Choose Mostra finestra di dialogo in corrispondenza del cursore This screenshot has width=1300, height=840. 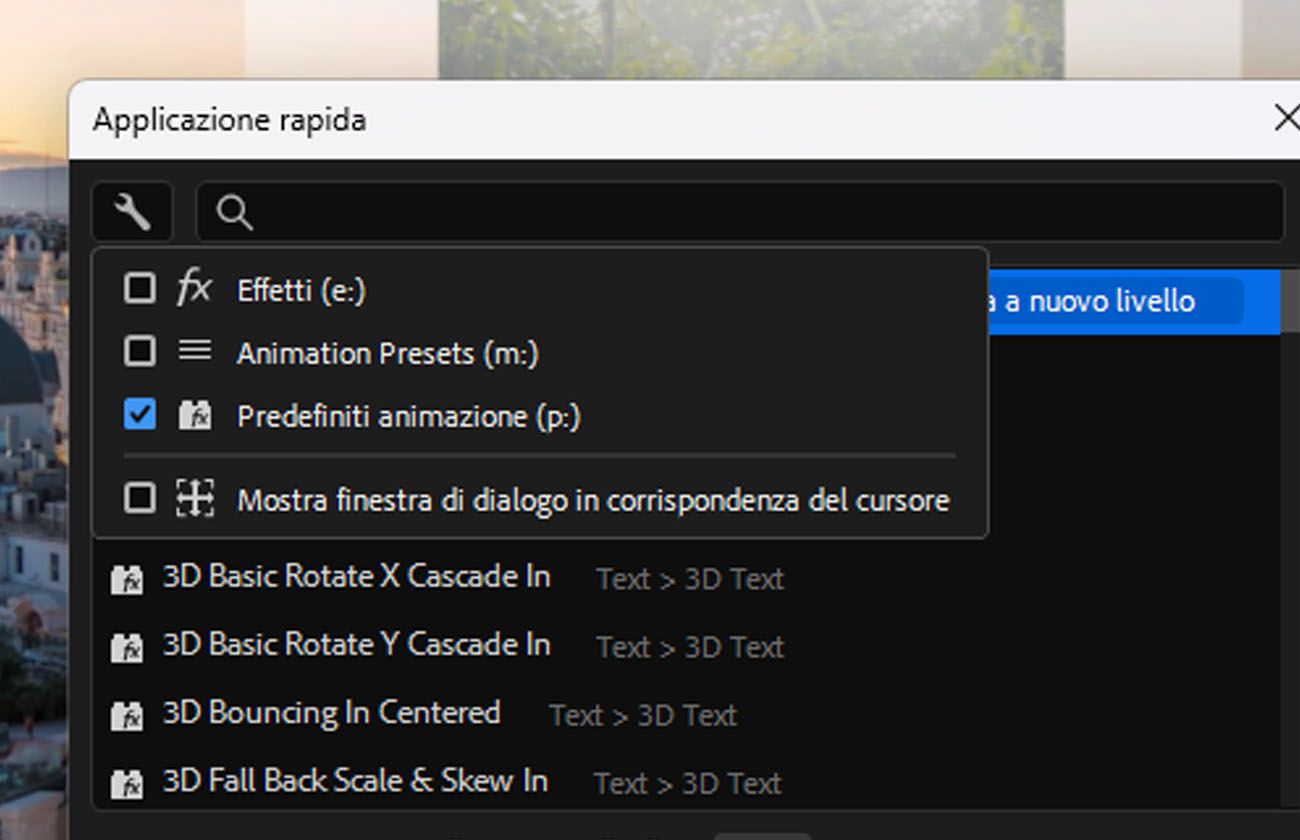pyautogui.click(x=592, y=499)
